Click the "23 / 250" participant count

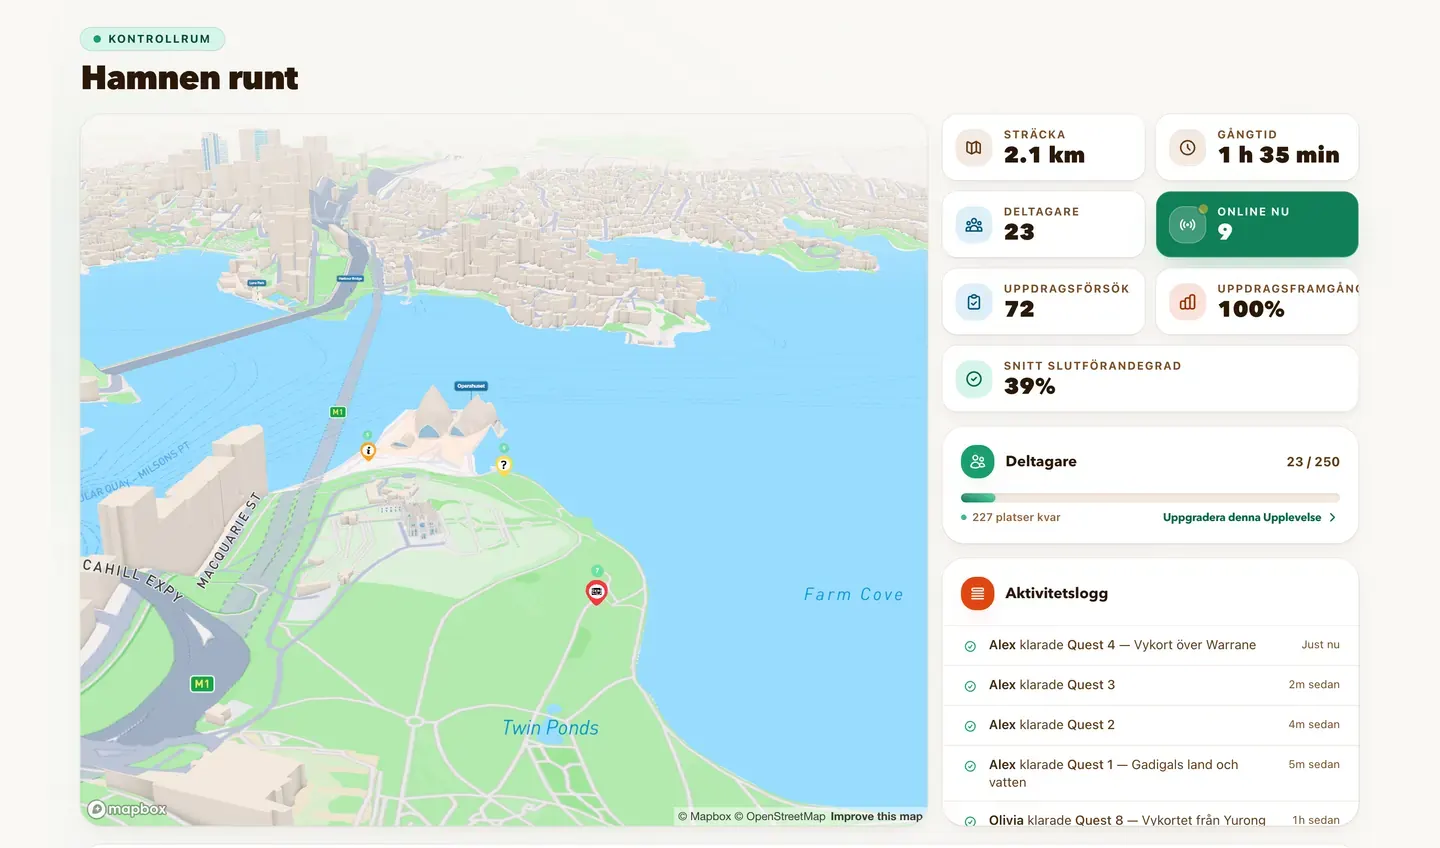[x=1313, y=462]
